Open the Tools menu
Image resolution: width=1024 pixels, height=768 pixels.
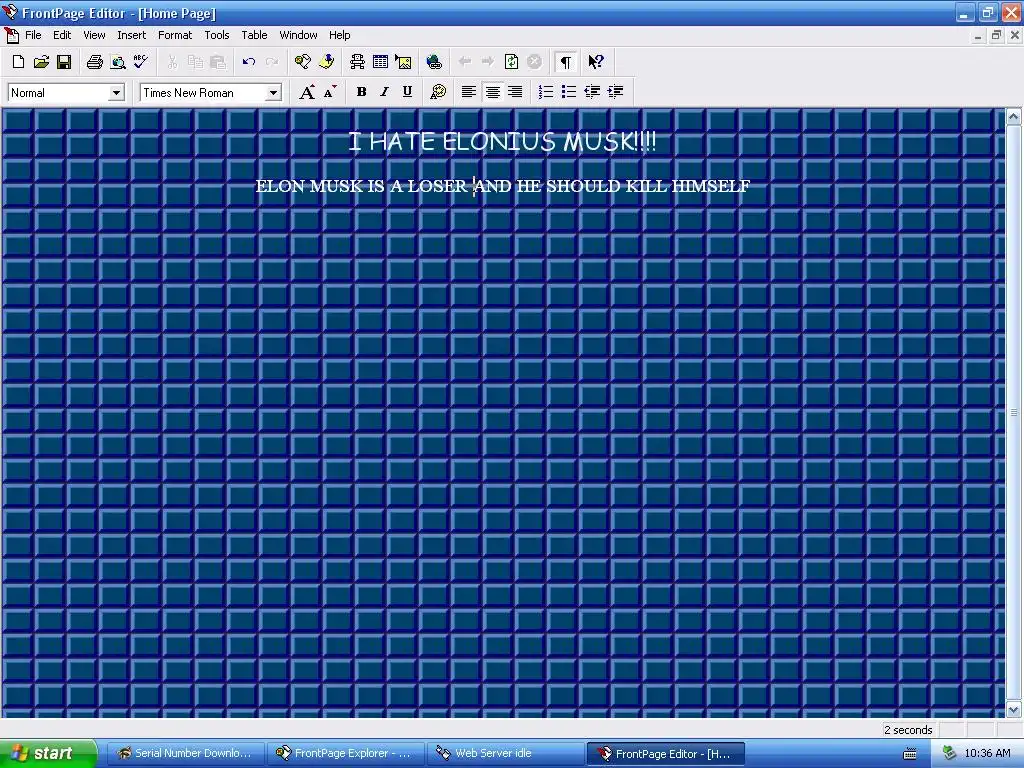pyautogui.click(x=217, y=35)
